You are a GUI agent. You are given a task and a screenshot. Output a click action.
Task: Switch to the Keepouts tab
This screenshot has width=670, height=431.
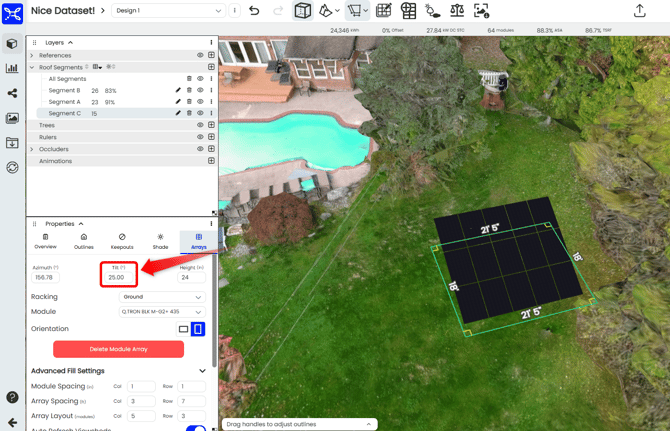point(122,241)
